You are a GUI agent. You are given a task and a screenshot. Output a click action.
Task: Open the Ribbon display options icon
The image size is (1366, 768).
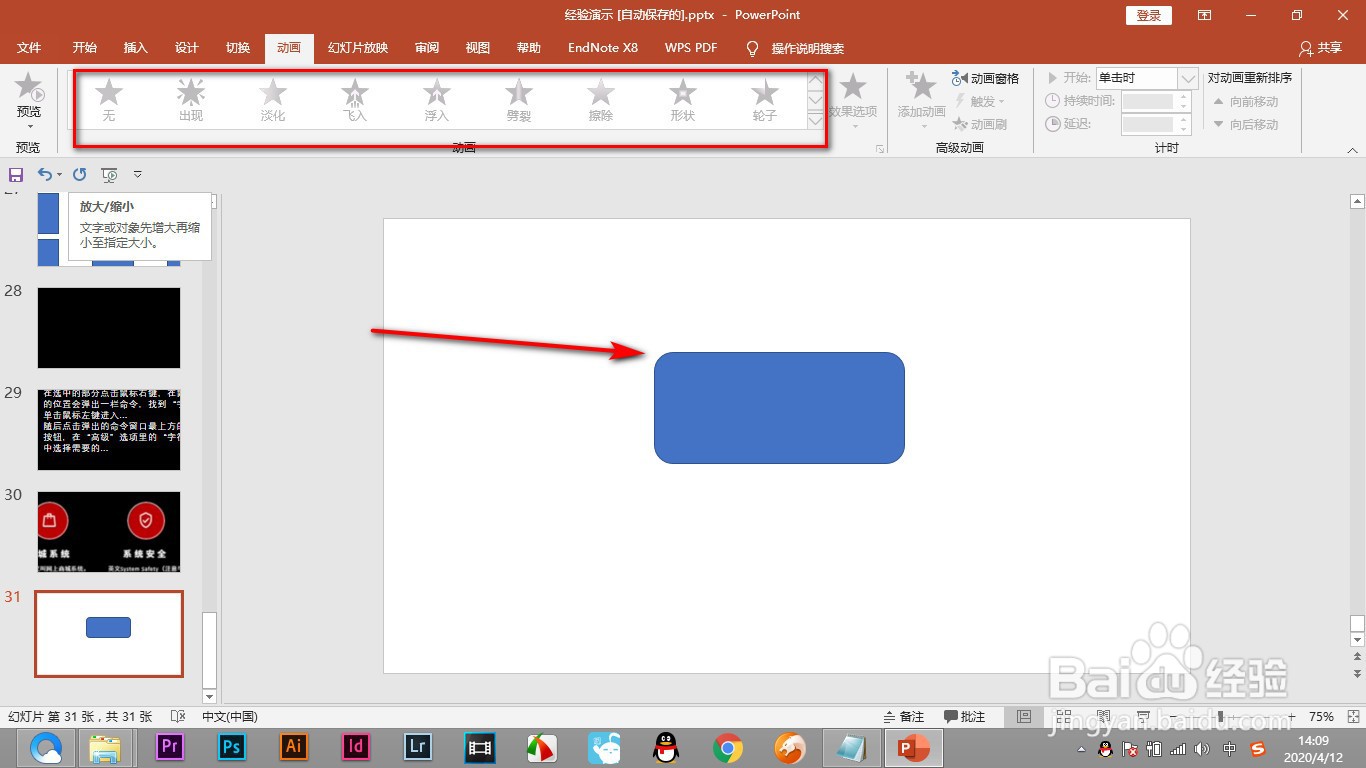(1205, 15)
